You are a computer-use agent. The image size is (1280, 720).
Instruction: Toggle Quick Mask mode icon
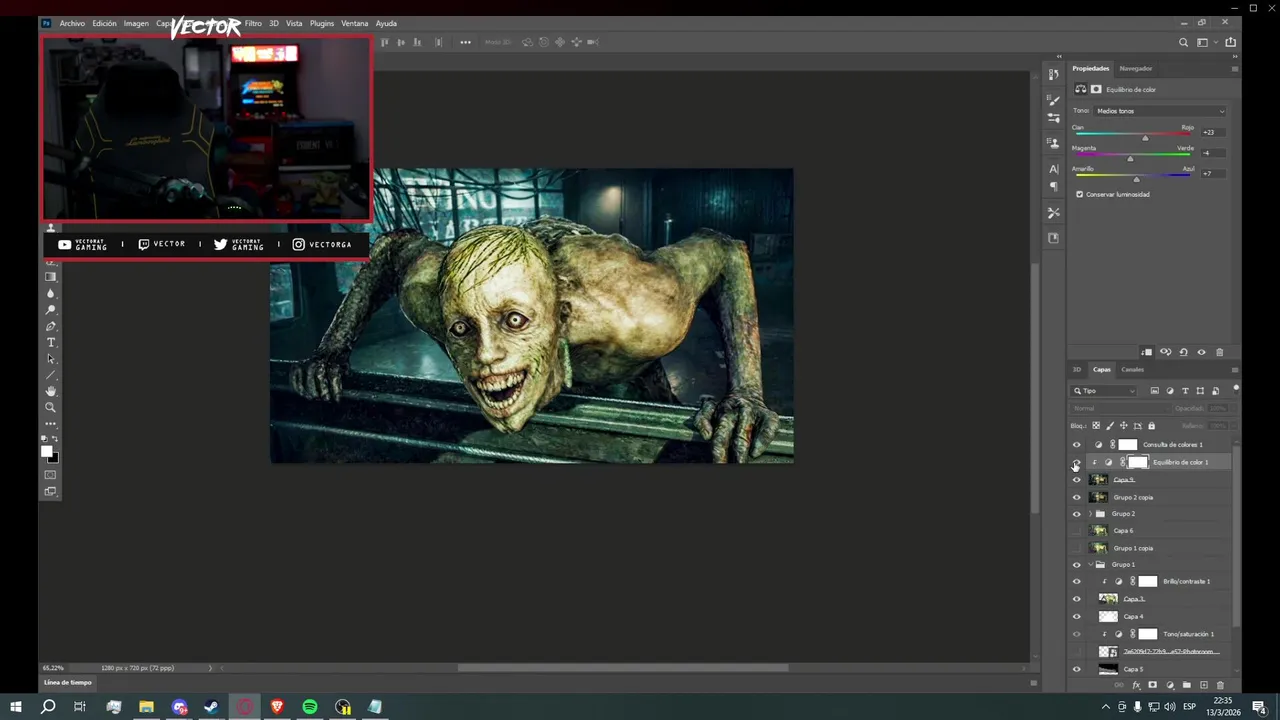pos(51,475)
